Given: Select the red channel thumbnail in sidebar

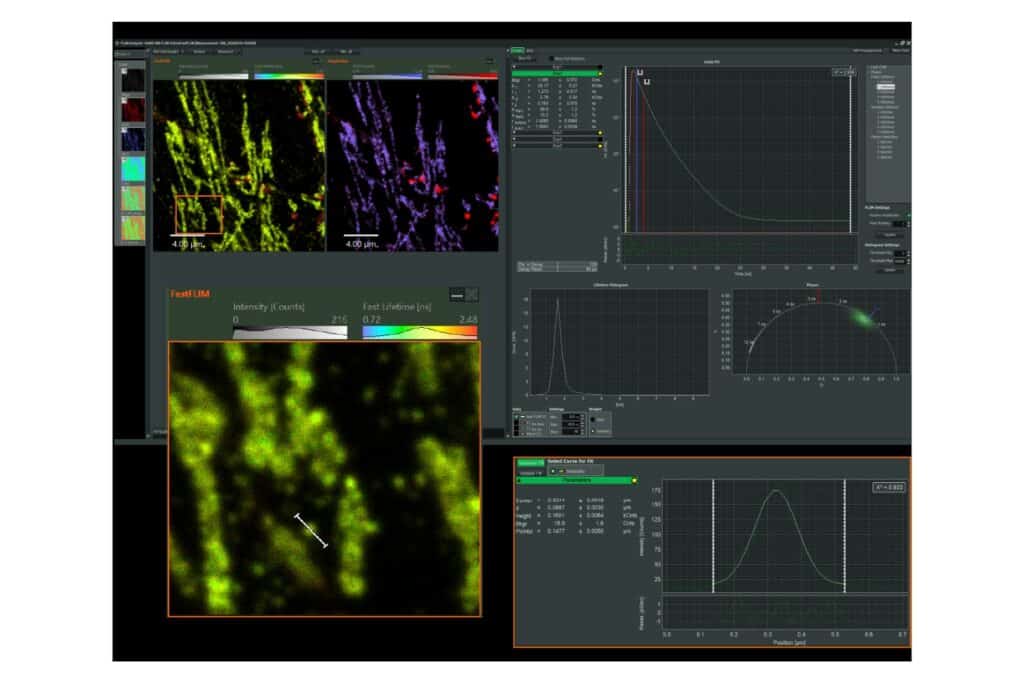Looking at the screenshot, I should click(x=133, y=108).
